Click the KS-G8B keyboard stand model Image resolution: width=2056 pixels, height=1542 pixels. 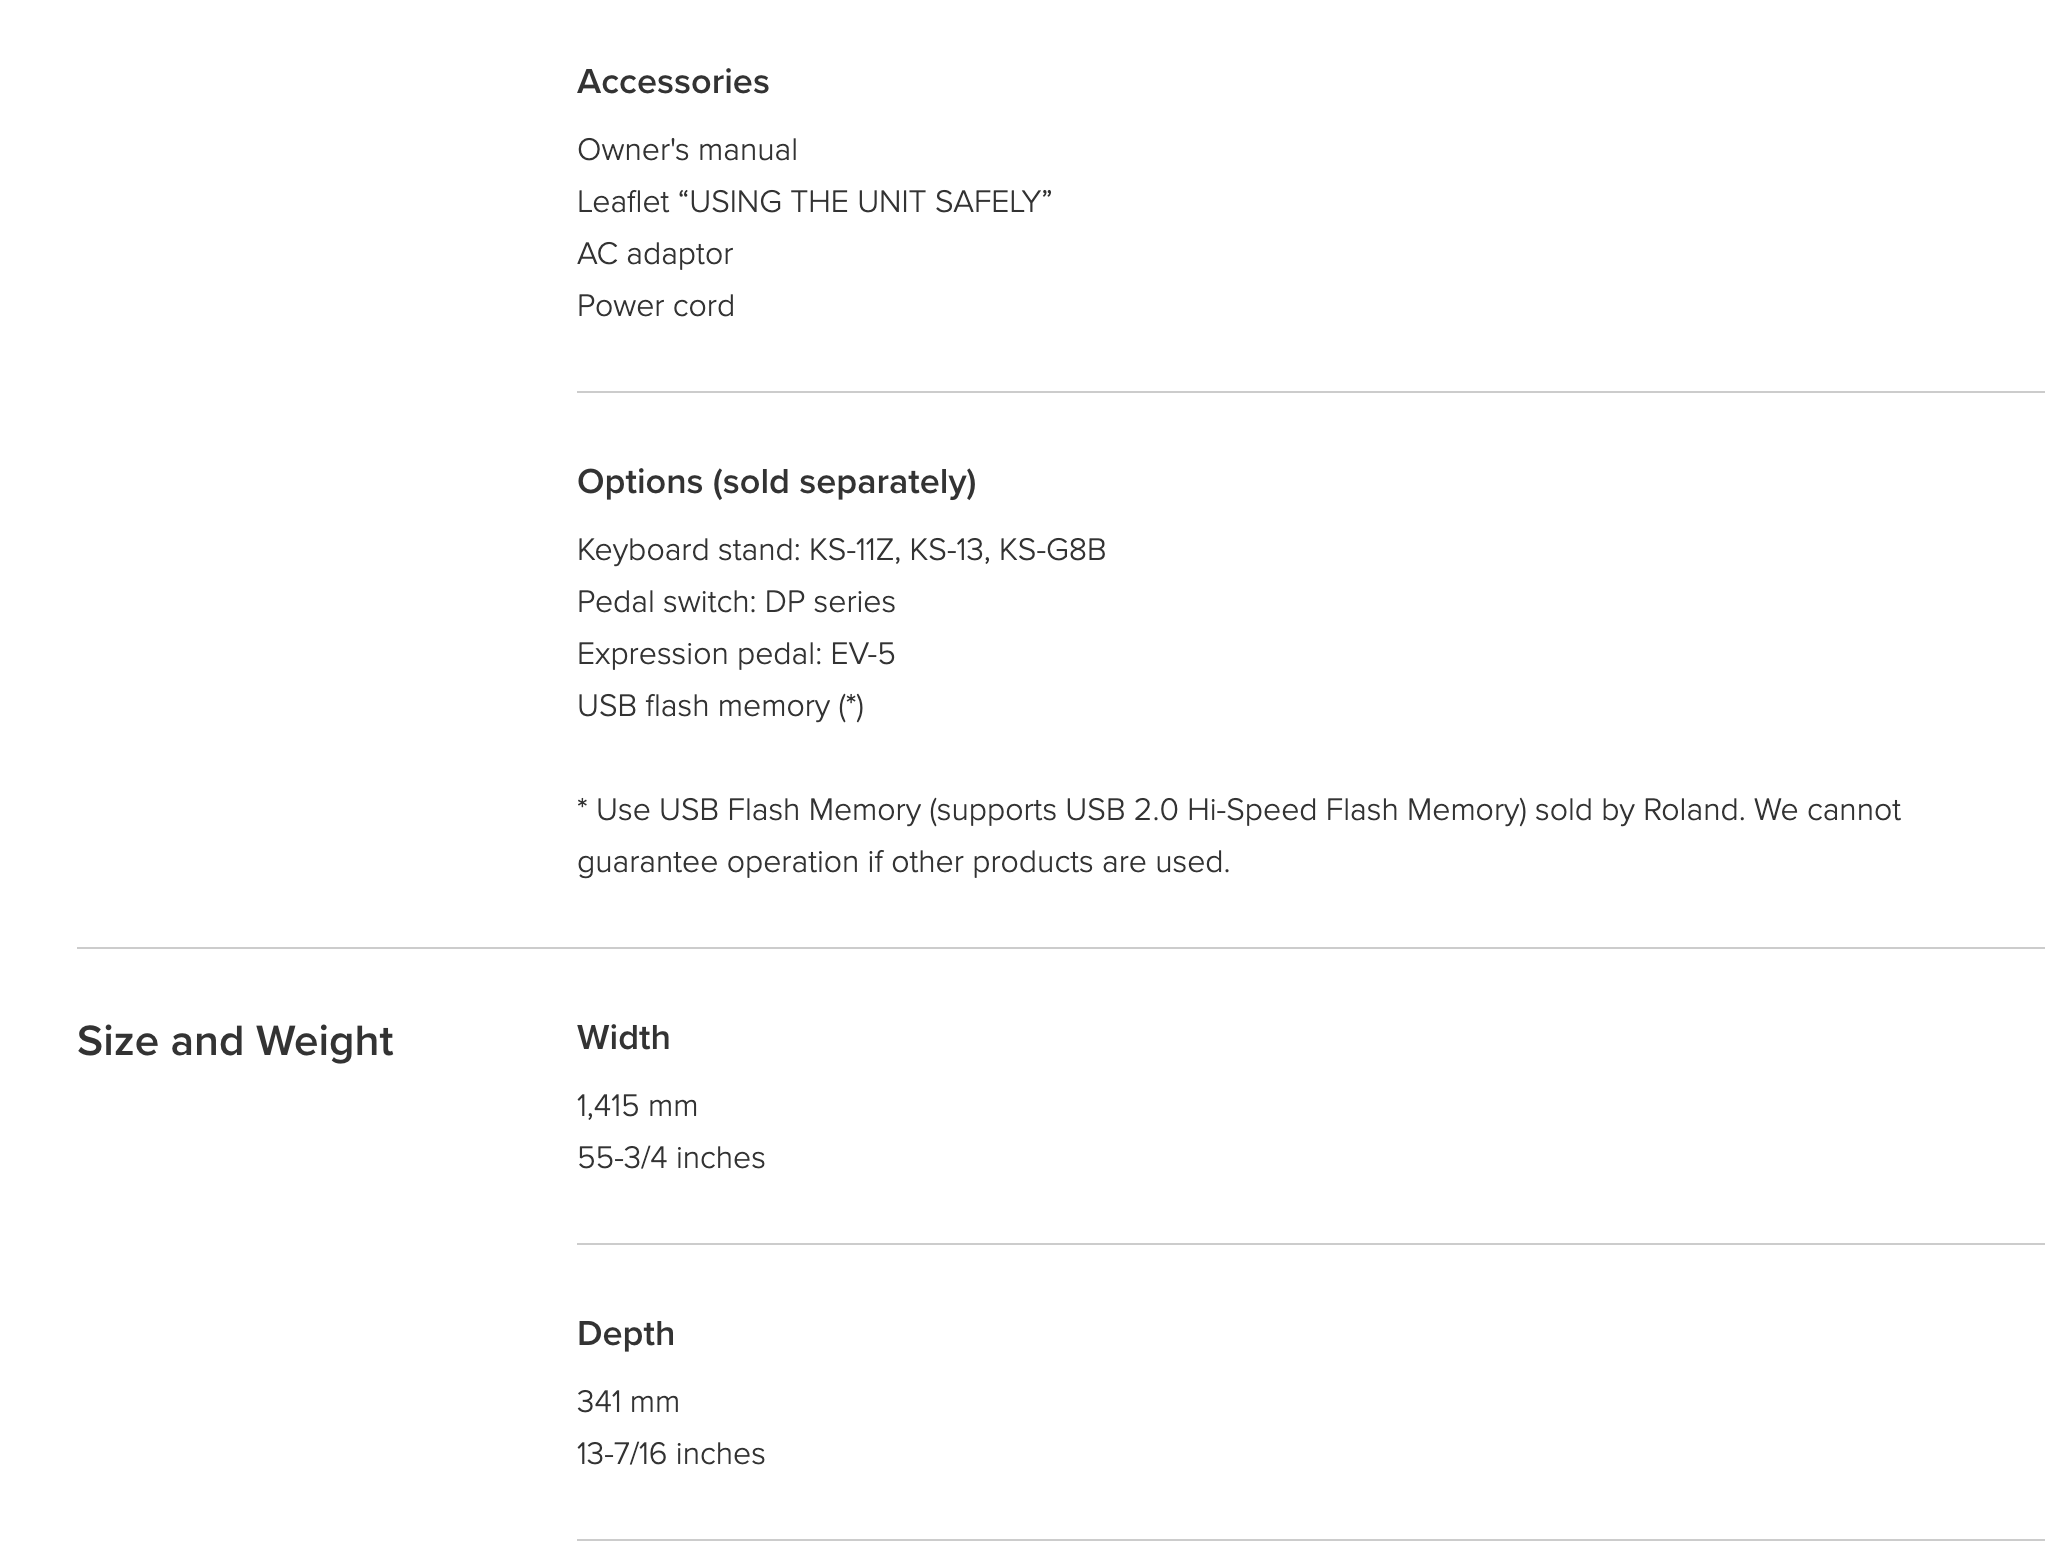[x=1052, y=550]
